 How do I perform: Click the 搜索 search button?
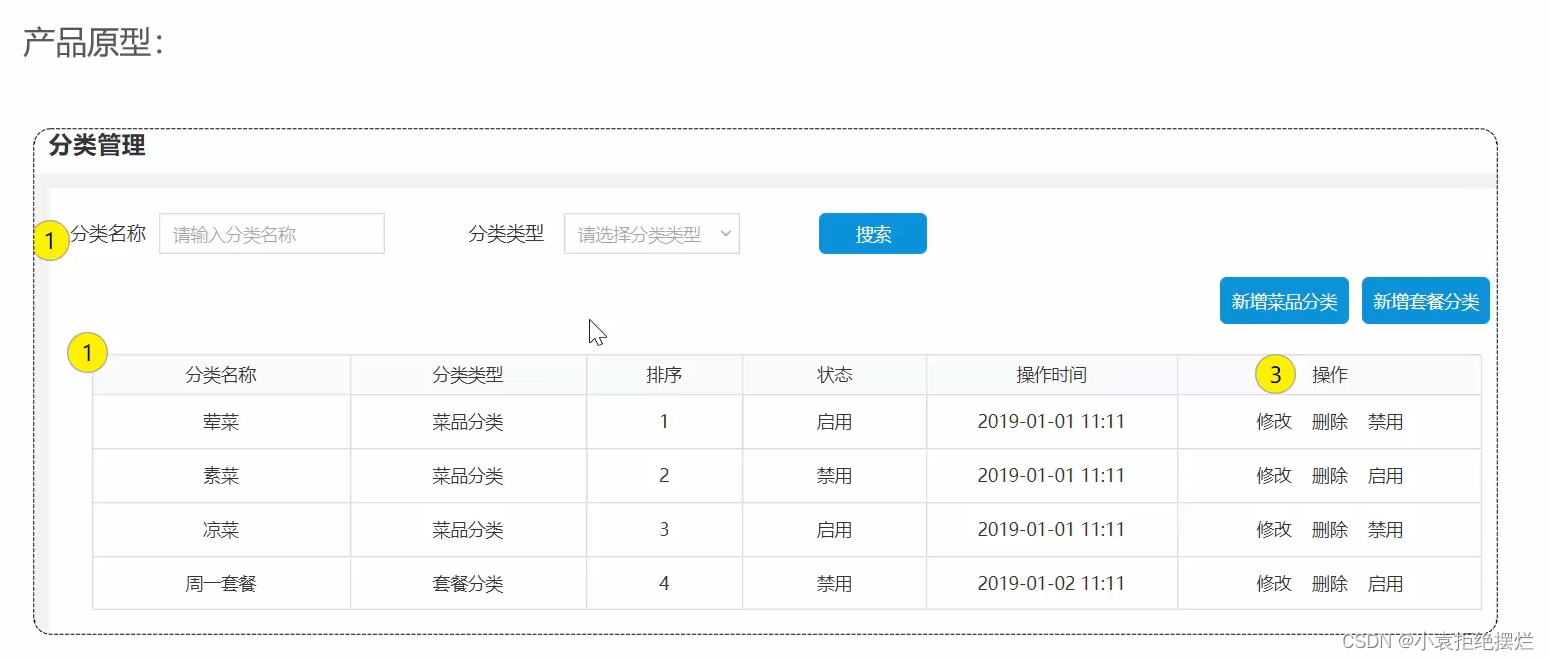pyautogui.click(x=871, y=233)
